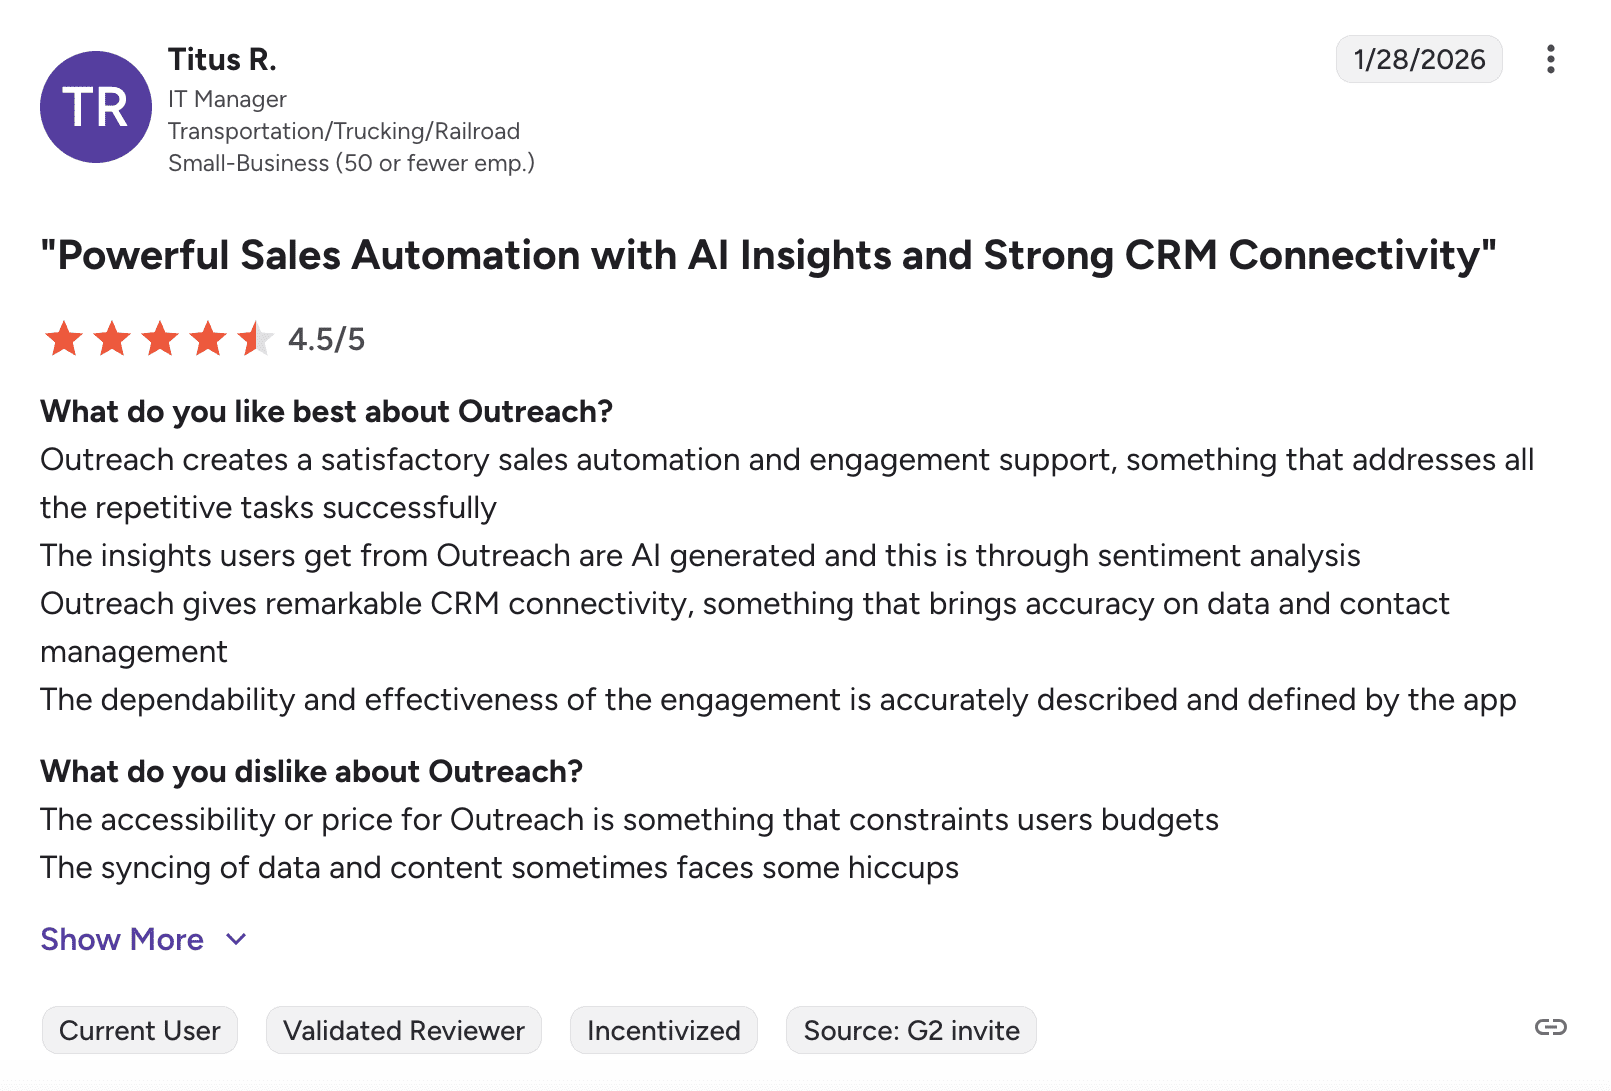Click the copy review link icon

1550,1027
